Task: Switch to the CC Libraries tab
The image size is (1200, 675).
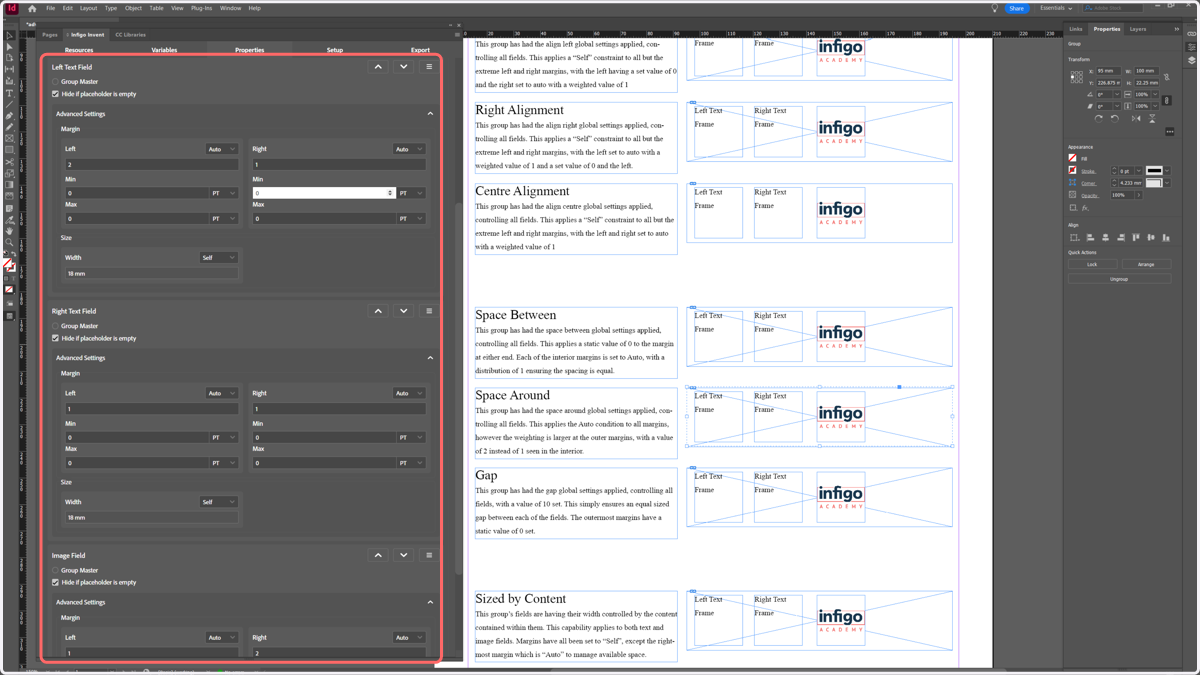Action: [130, 35]
